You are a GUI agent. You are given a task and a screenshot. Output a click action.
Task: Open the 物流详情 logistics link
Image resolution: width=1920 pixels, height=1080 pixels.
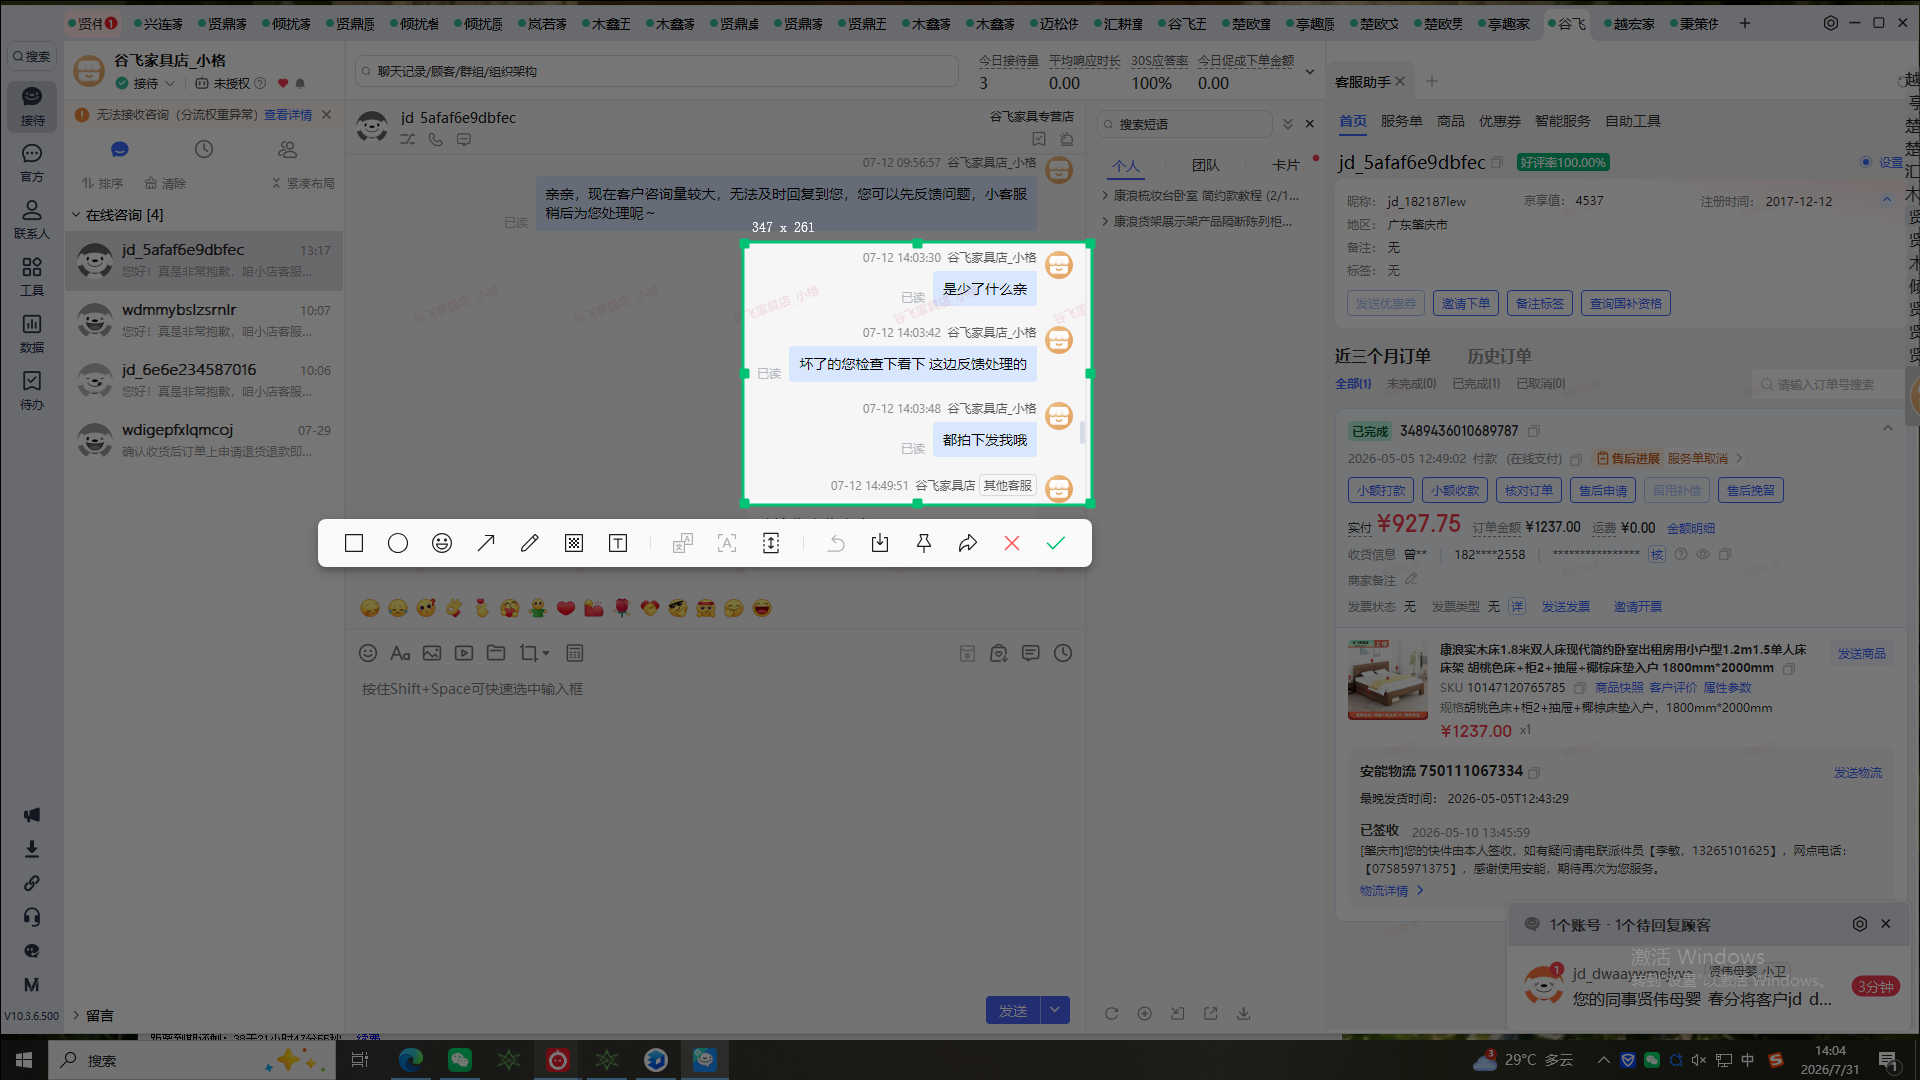point(1391,890)
